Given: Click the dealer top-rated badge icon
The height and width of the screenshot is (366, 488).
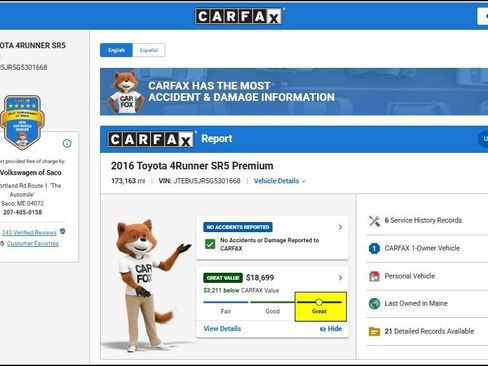Looking at the screenshot, I should click(x=22, y=122).
